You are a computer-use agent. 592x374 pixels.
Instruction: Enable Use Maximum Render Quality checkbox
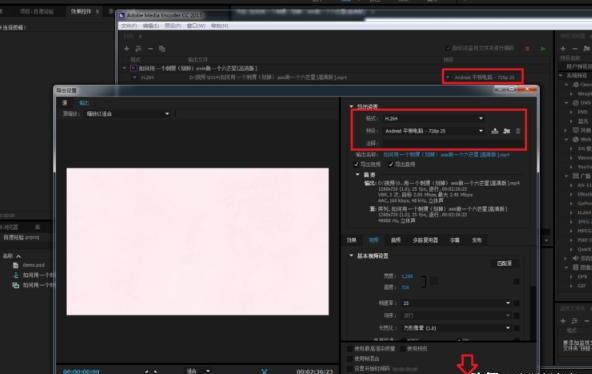[x=350, y=349]
